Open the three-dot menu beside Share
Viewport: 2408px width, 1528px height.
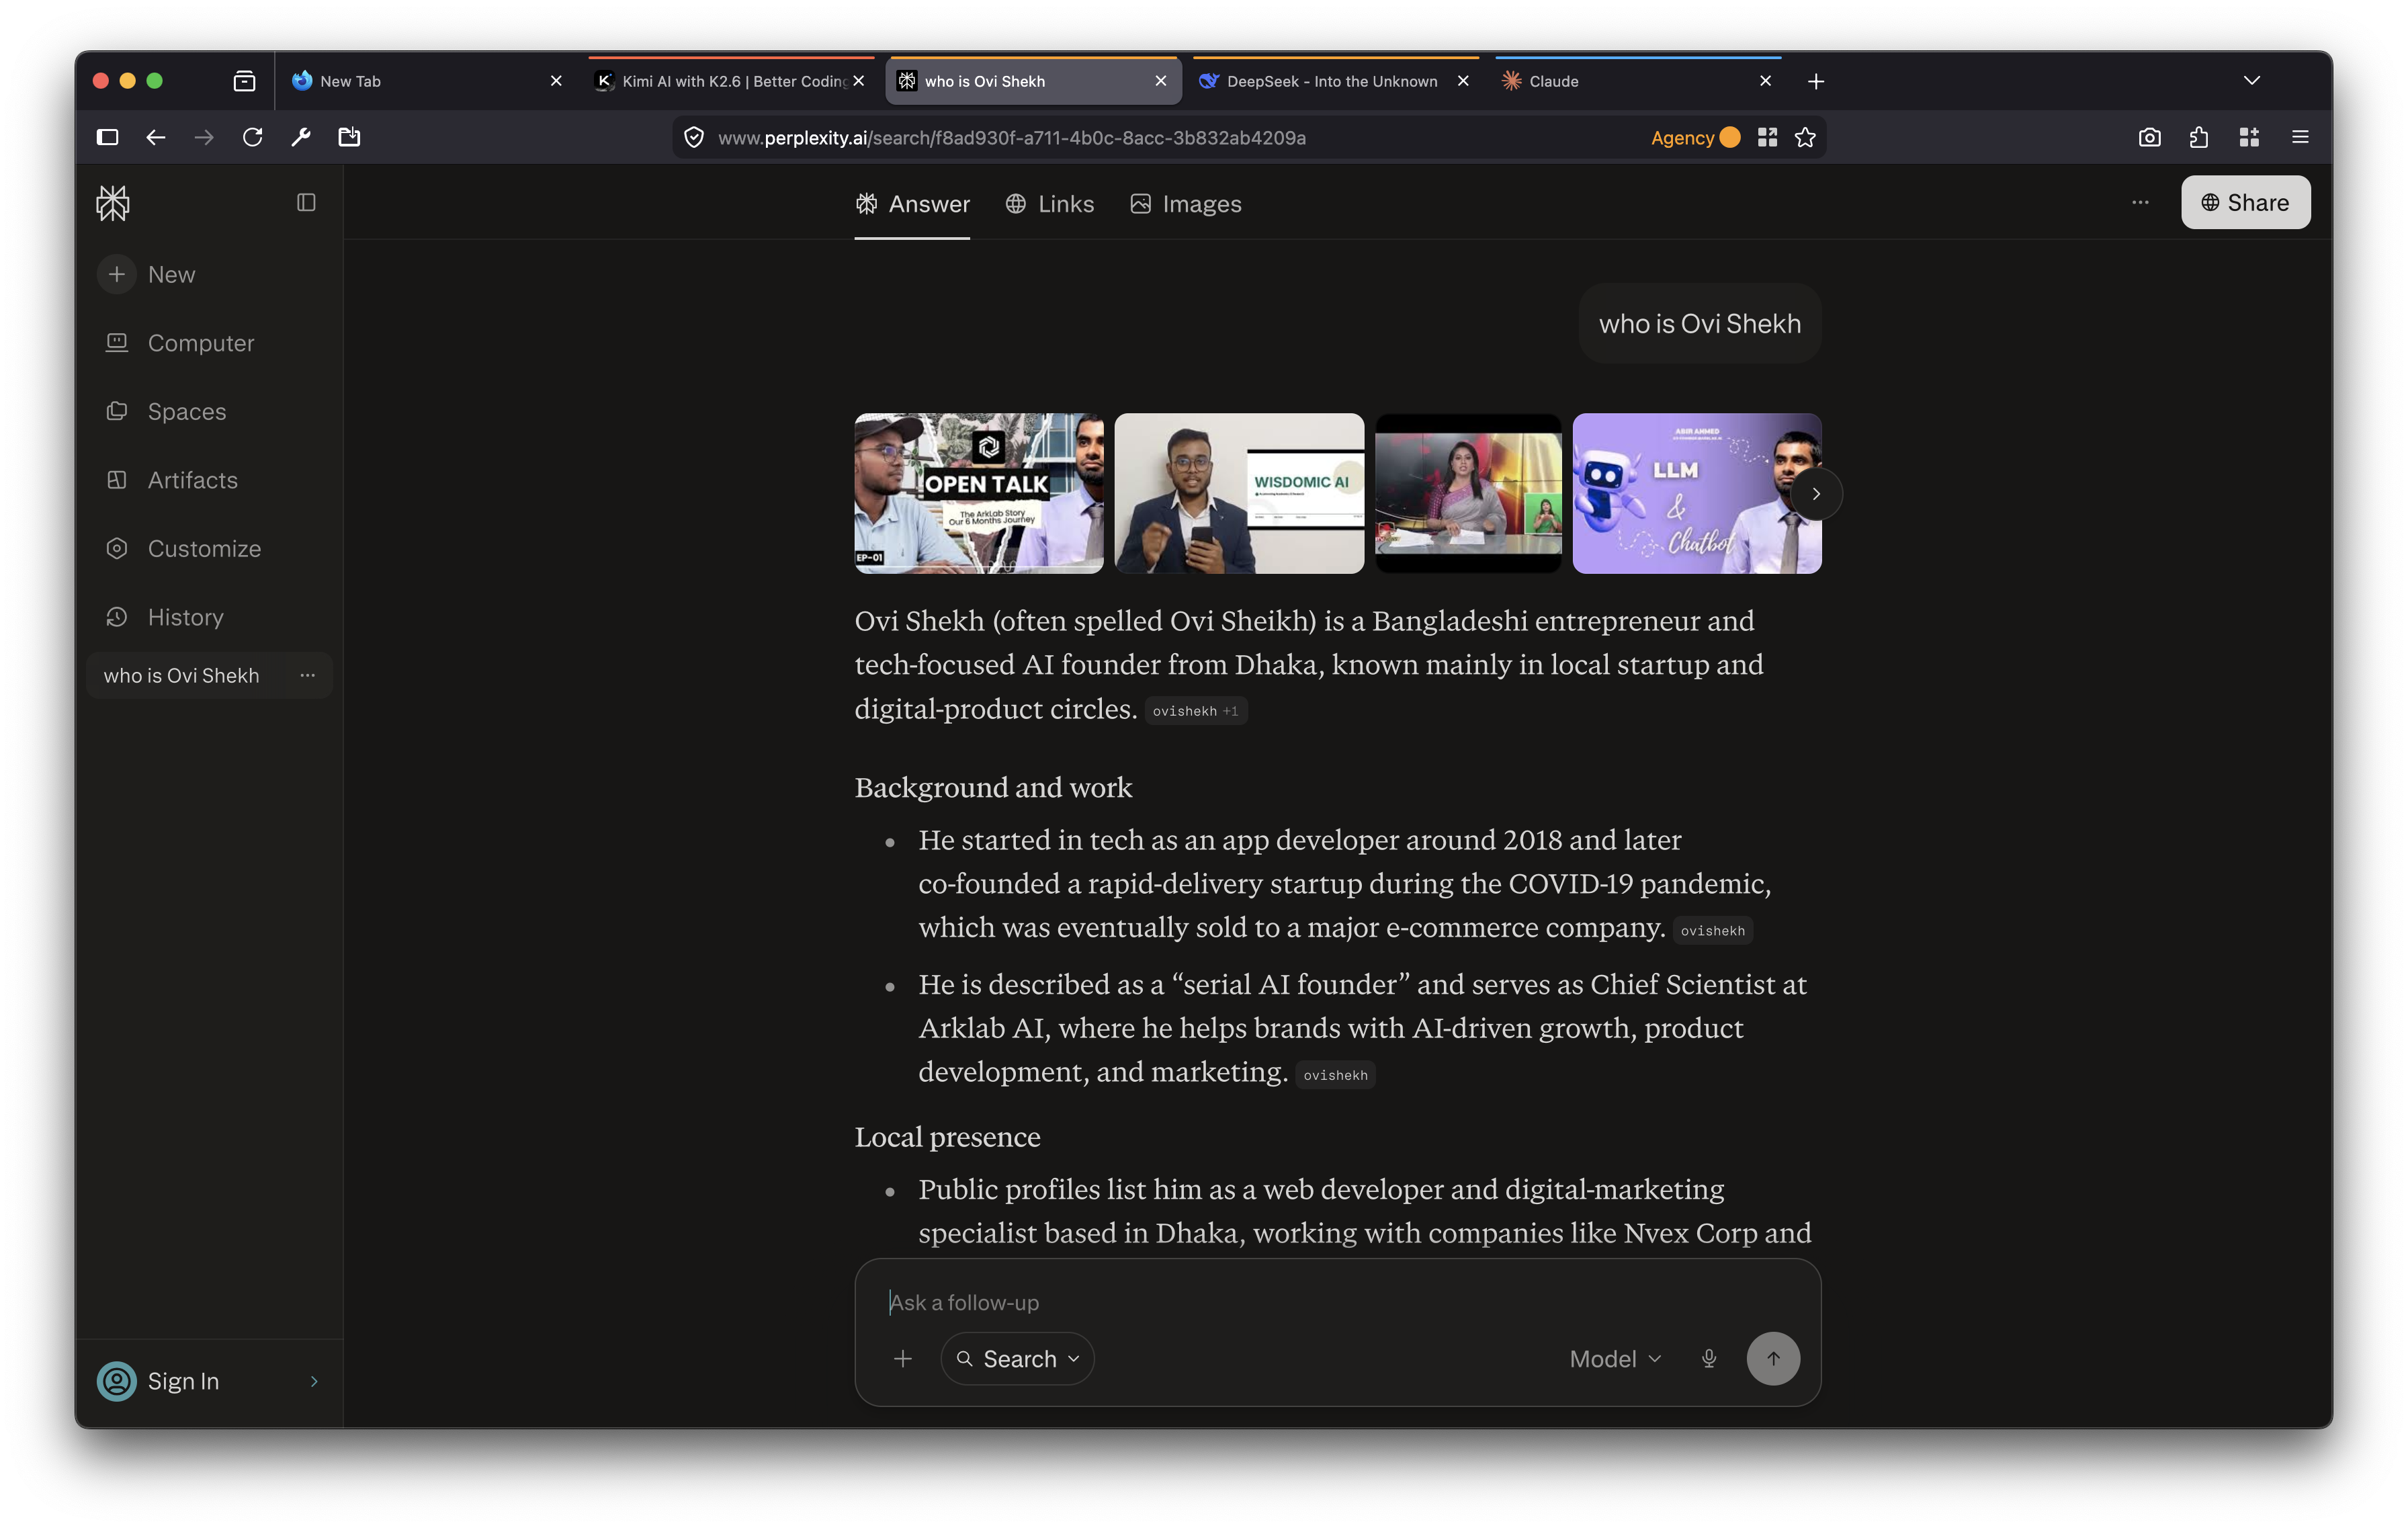2139,203
